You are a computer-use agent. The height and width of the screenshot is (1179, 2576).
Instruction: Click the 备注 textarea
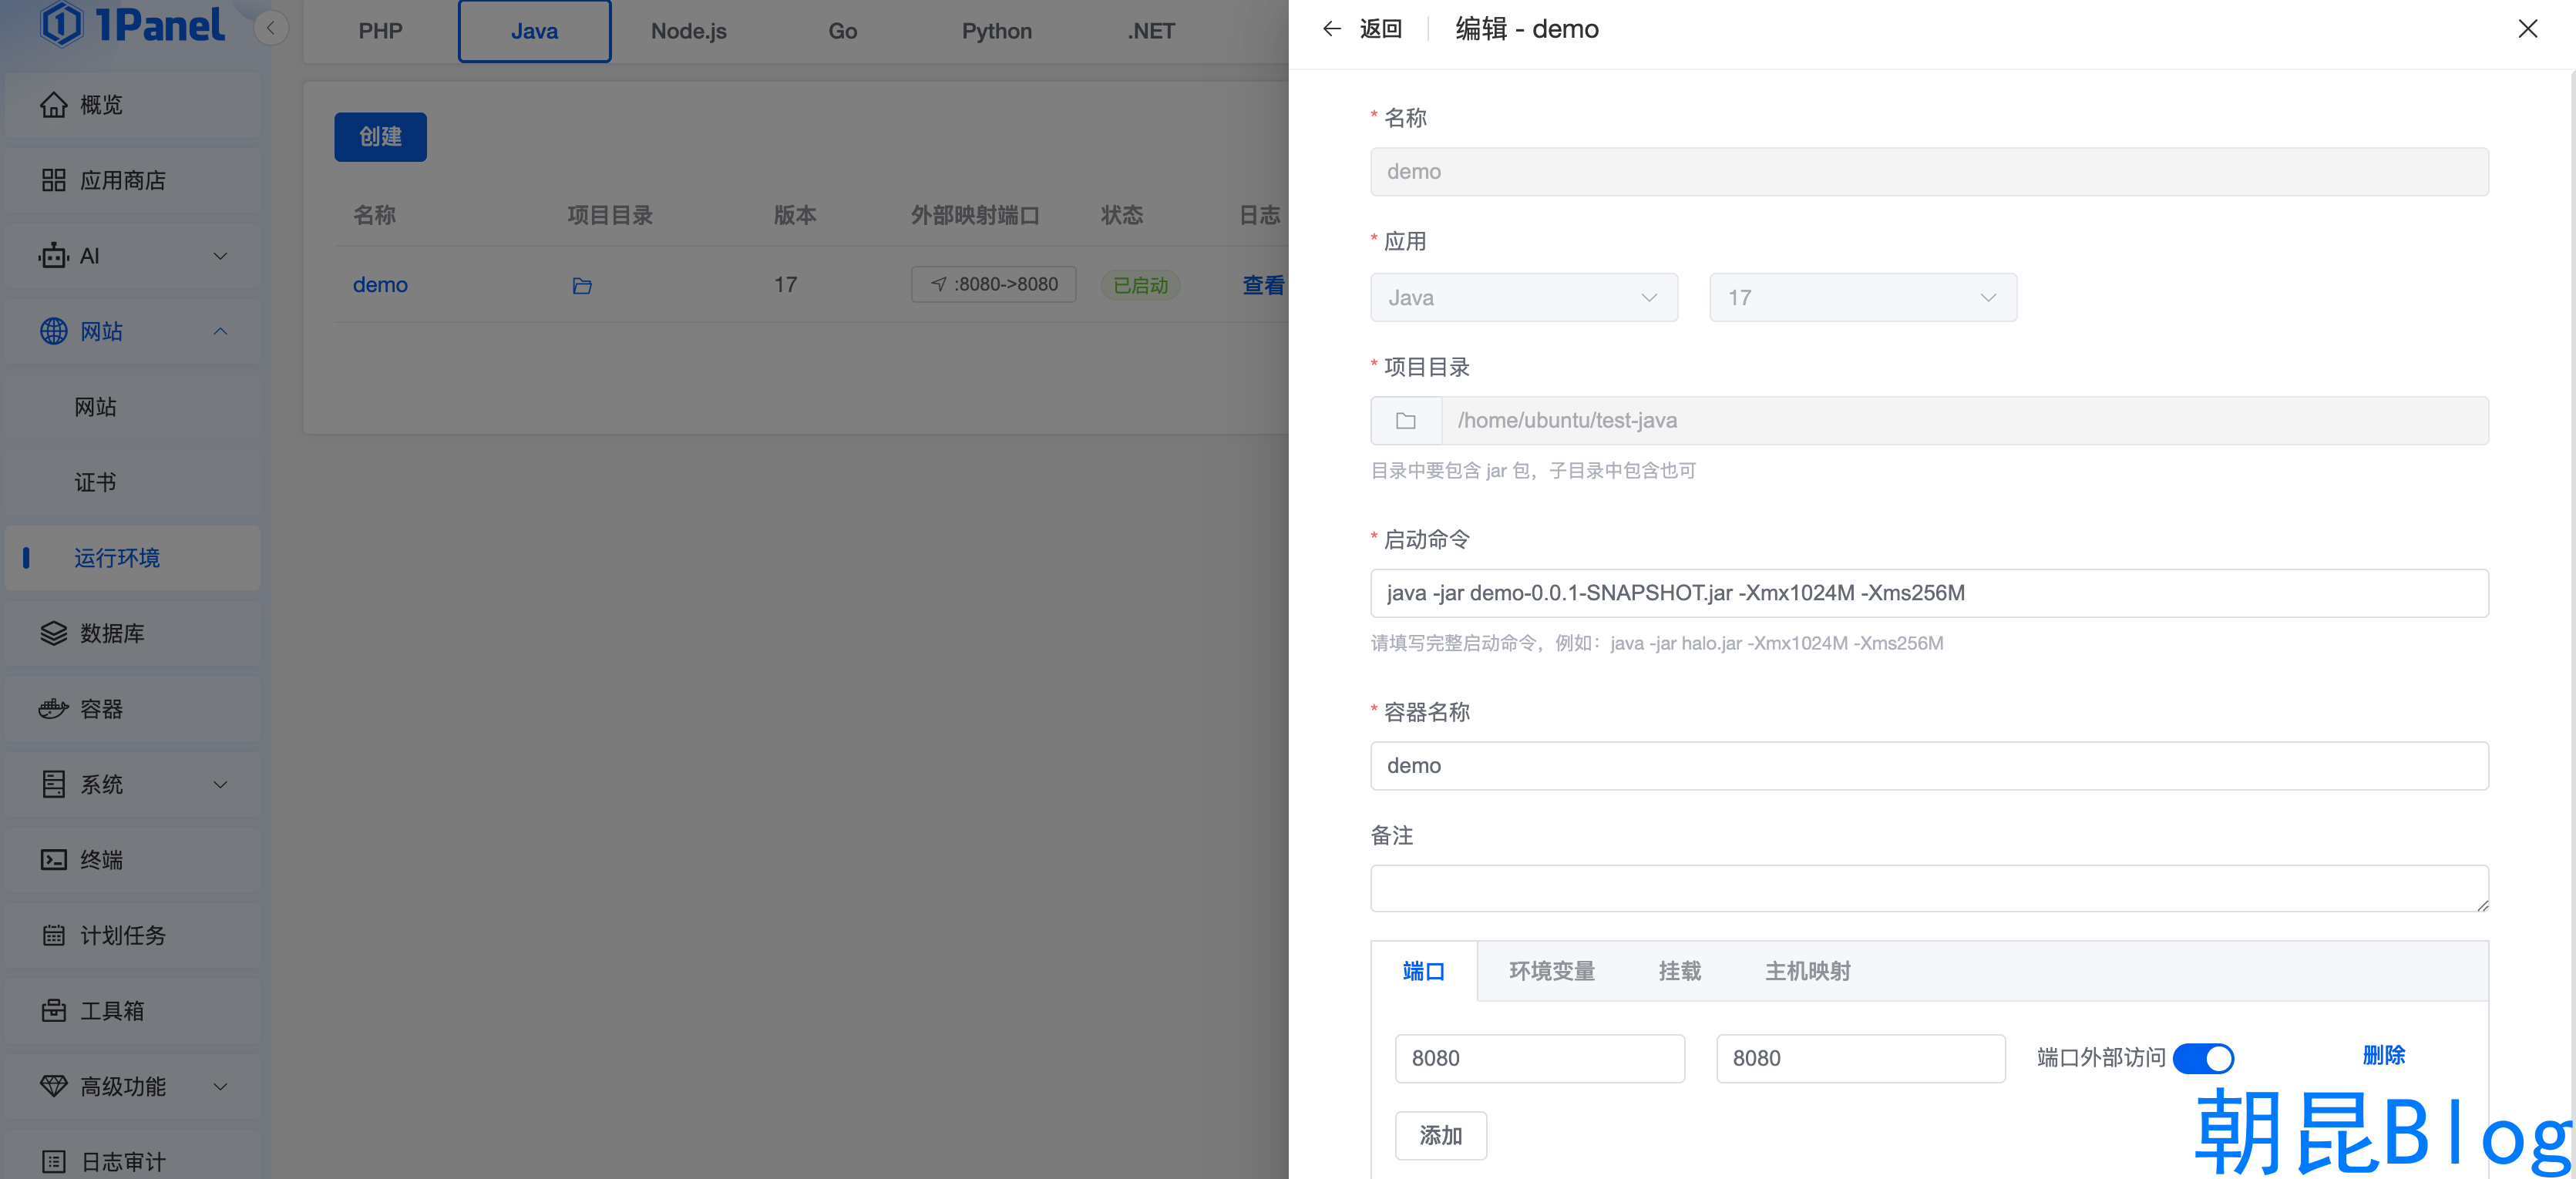[x=1929, y=888]
